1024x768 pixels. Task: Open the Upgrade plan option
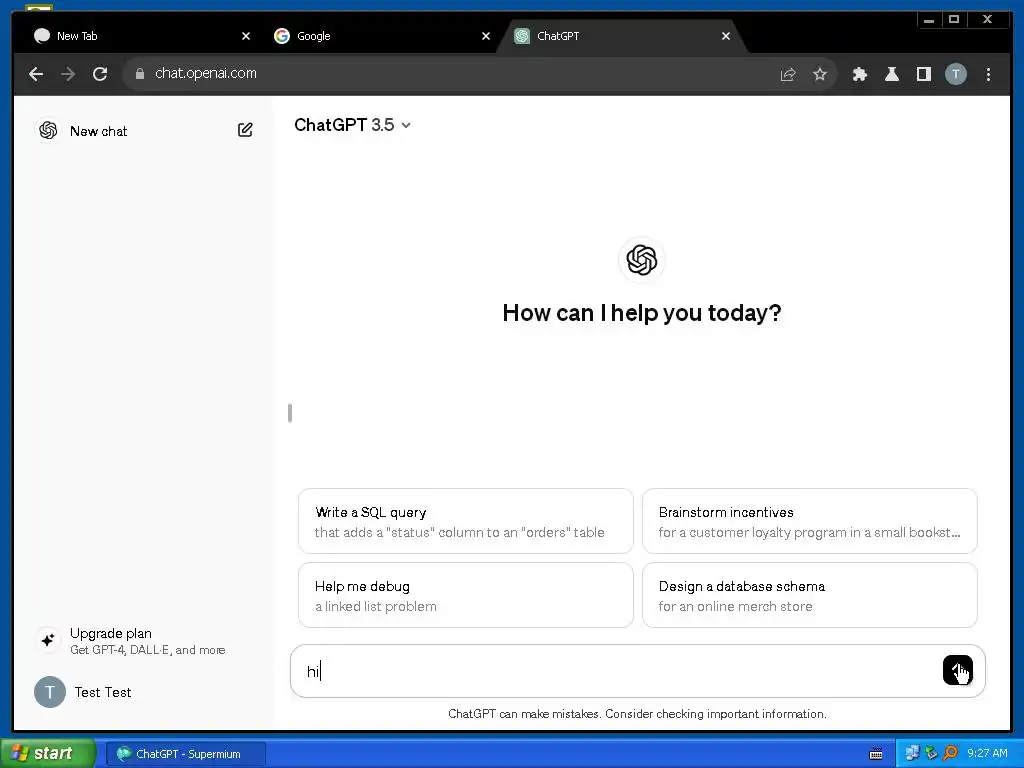(x=144, y=641)
